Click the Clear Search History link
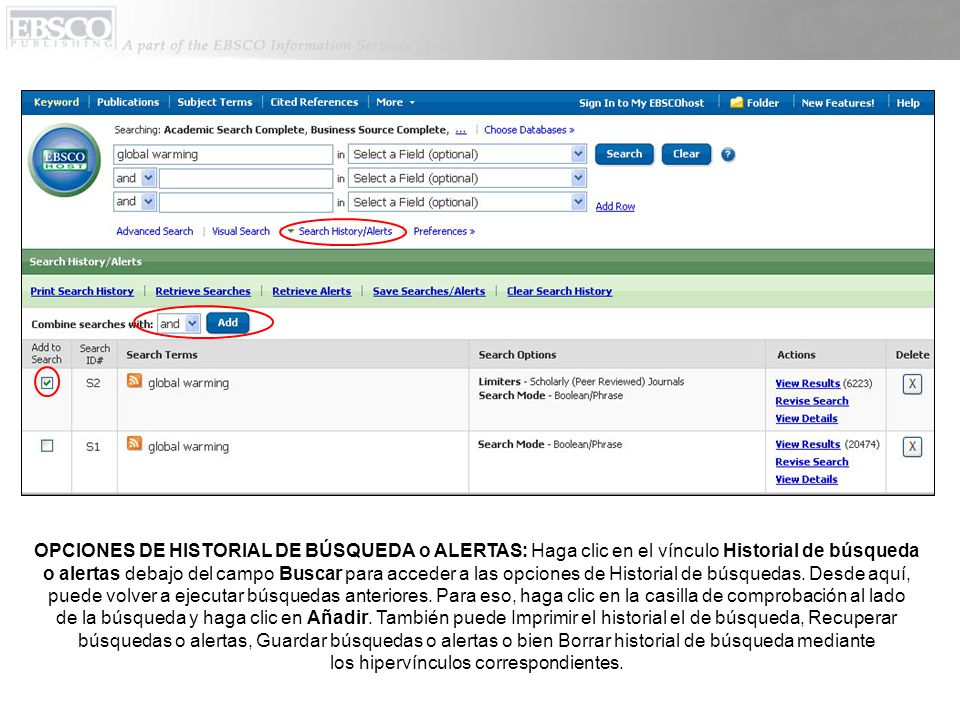This screenshot has width=960, height=720. pos(560,291)
